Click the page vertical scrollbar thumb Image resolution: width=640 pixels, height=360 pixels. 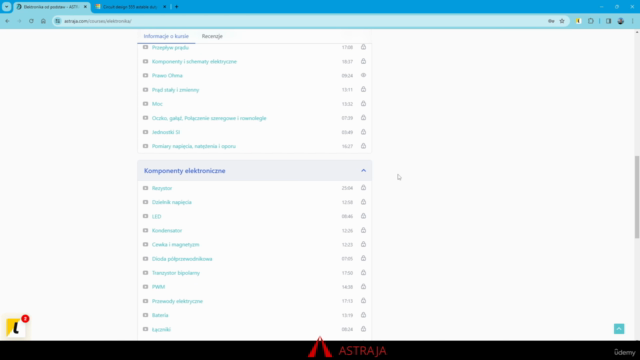tap(637, 197)
